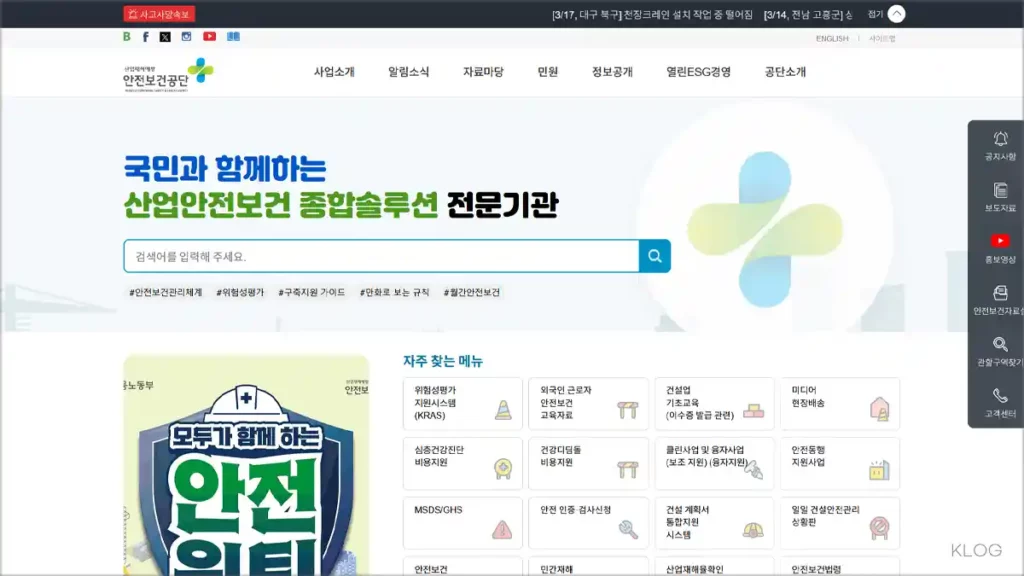Open the 3/17 대구 북구 news headline

coord(652,14)
